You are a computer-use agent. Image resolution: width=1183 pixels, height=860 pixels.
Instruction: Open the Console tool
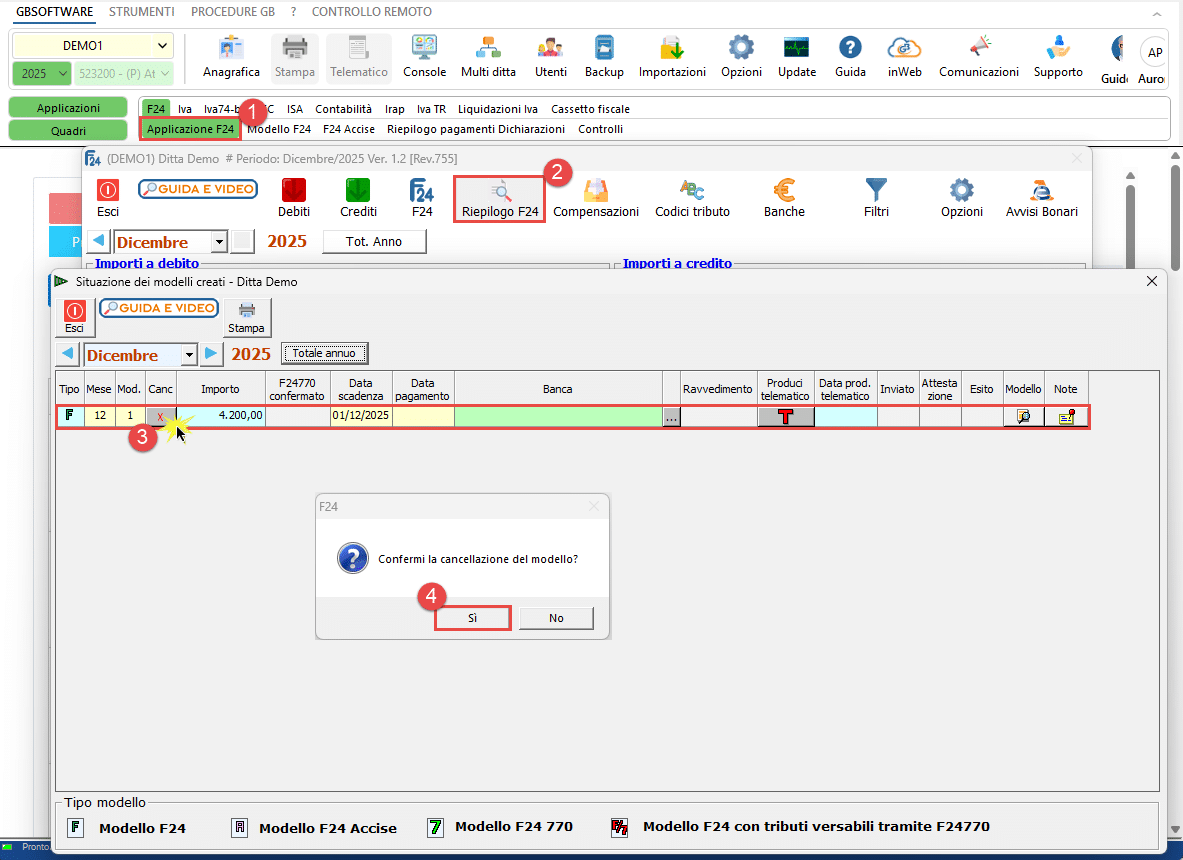coord(424,56)
